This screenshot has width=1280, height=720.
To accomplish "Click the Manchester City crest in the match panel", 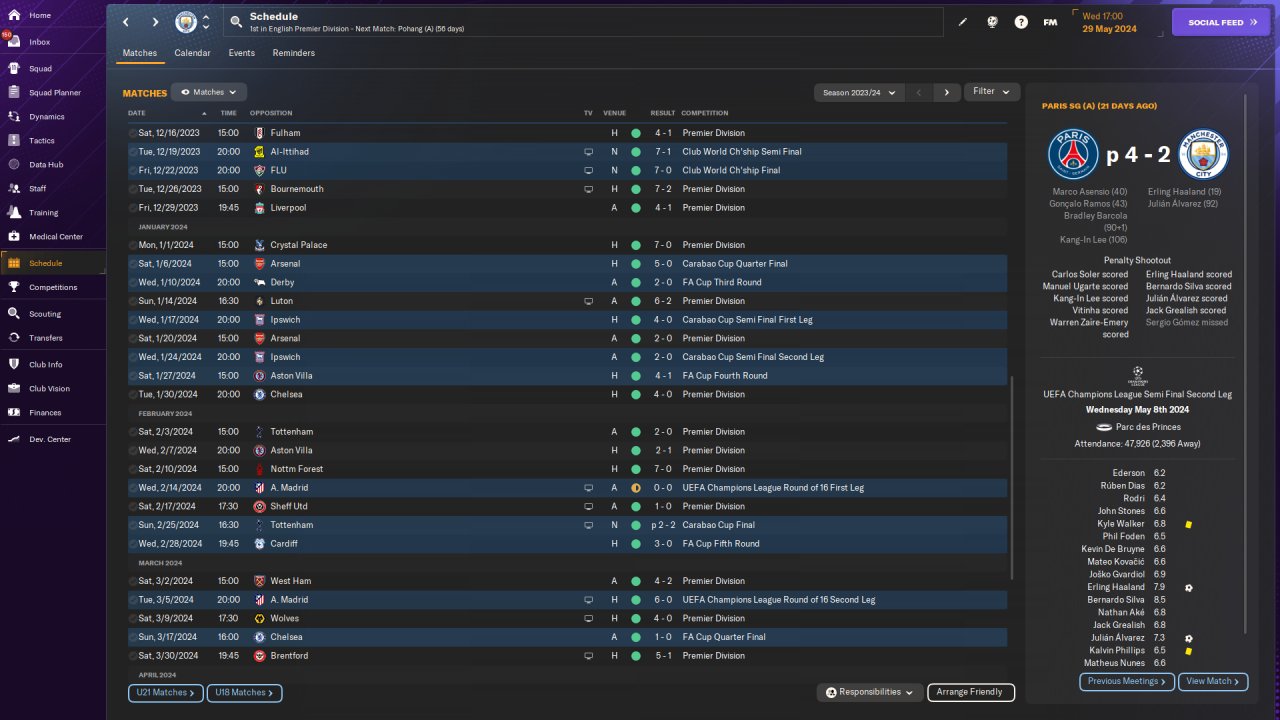I will click(x=1203, y=155).
